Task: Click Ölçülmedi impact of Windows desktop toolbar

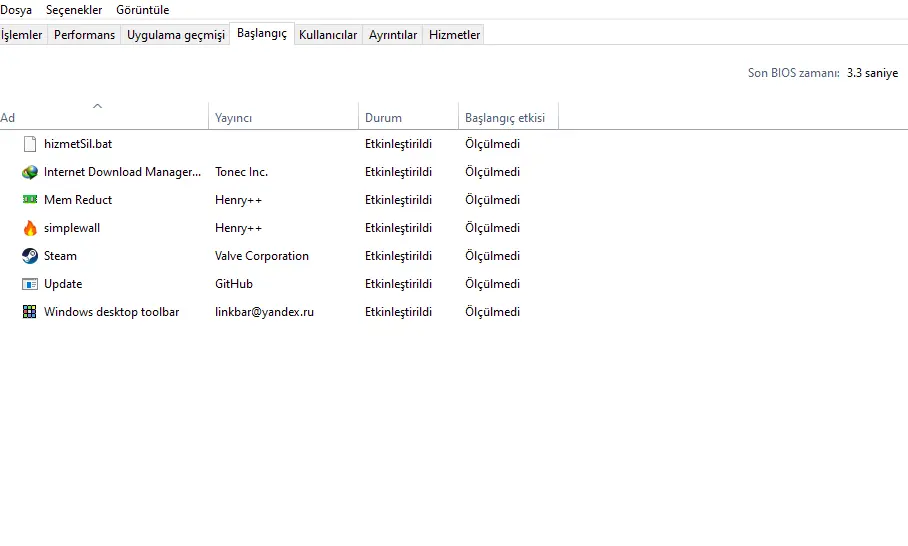Action: (492, 312)
